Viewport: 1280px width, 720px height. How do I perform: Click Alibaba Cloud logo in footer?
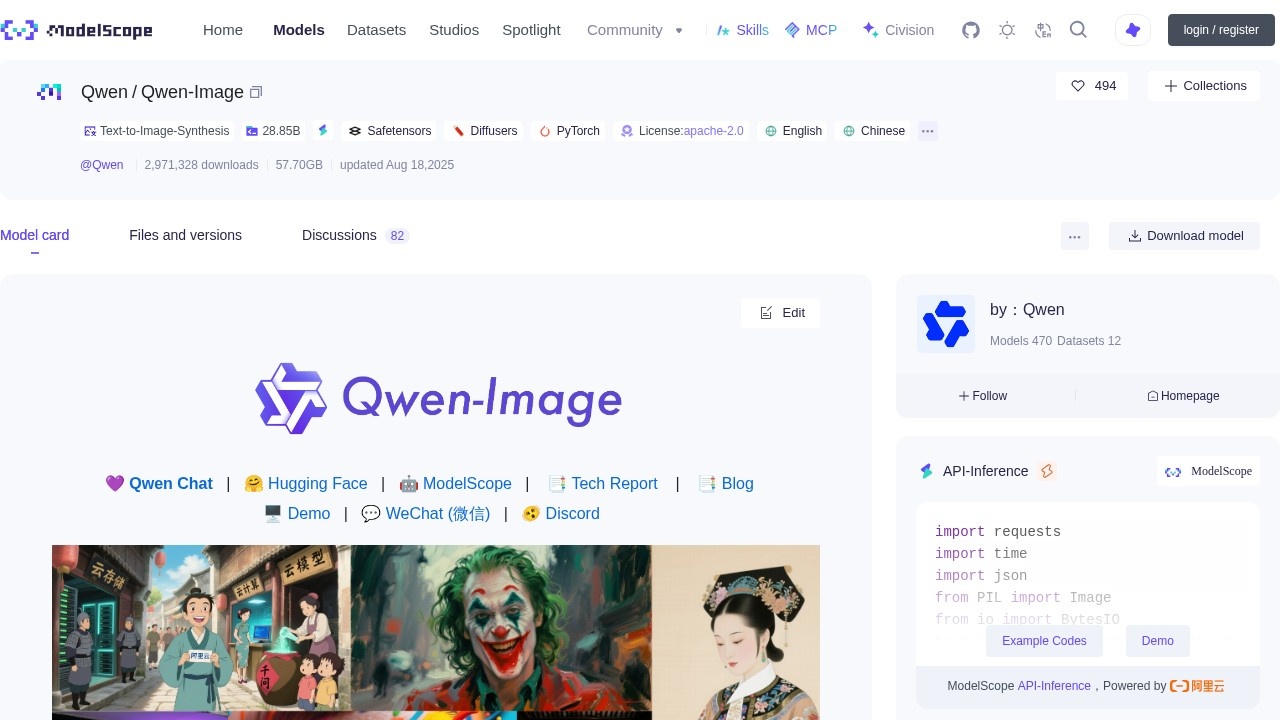pos(1197,686)
